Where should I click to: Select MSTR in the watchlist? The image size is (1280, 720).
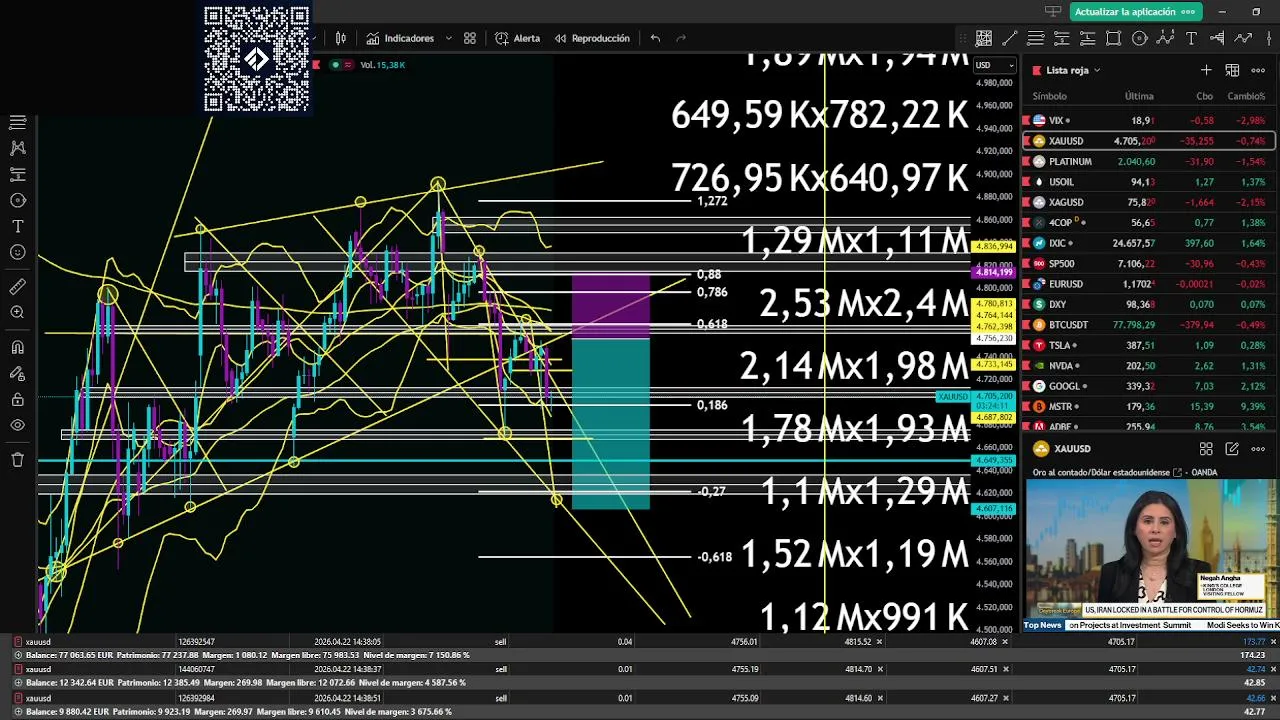pos(1148,406)
